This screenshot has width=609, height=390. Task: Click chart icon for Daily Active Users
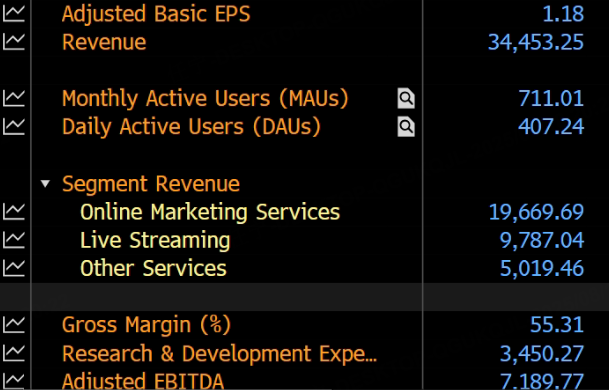coord(14,127)
